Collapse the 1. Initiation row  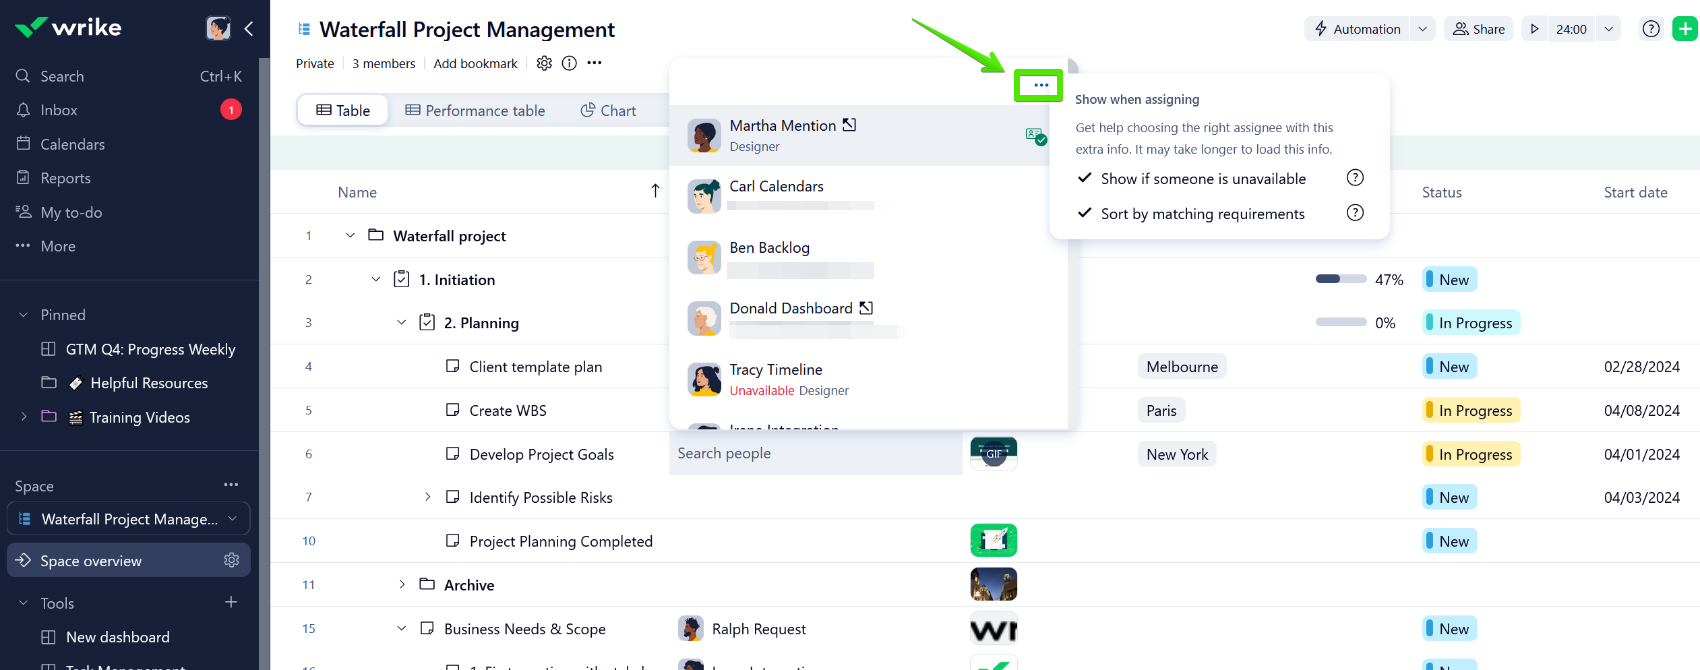[x=376, y=279]
